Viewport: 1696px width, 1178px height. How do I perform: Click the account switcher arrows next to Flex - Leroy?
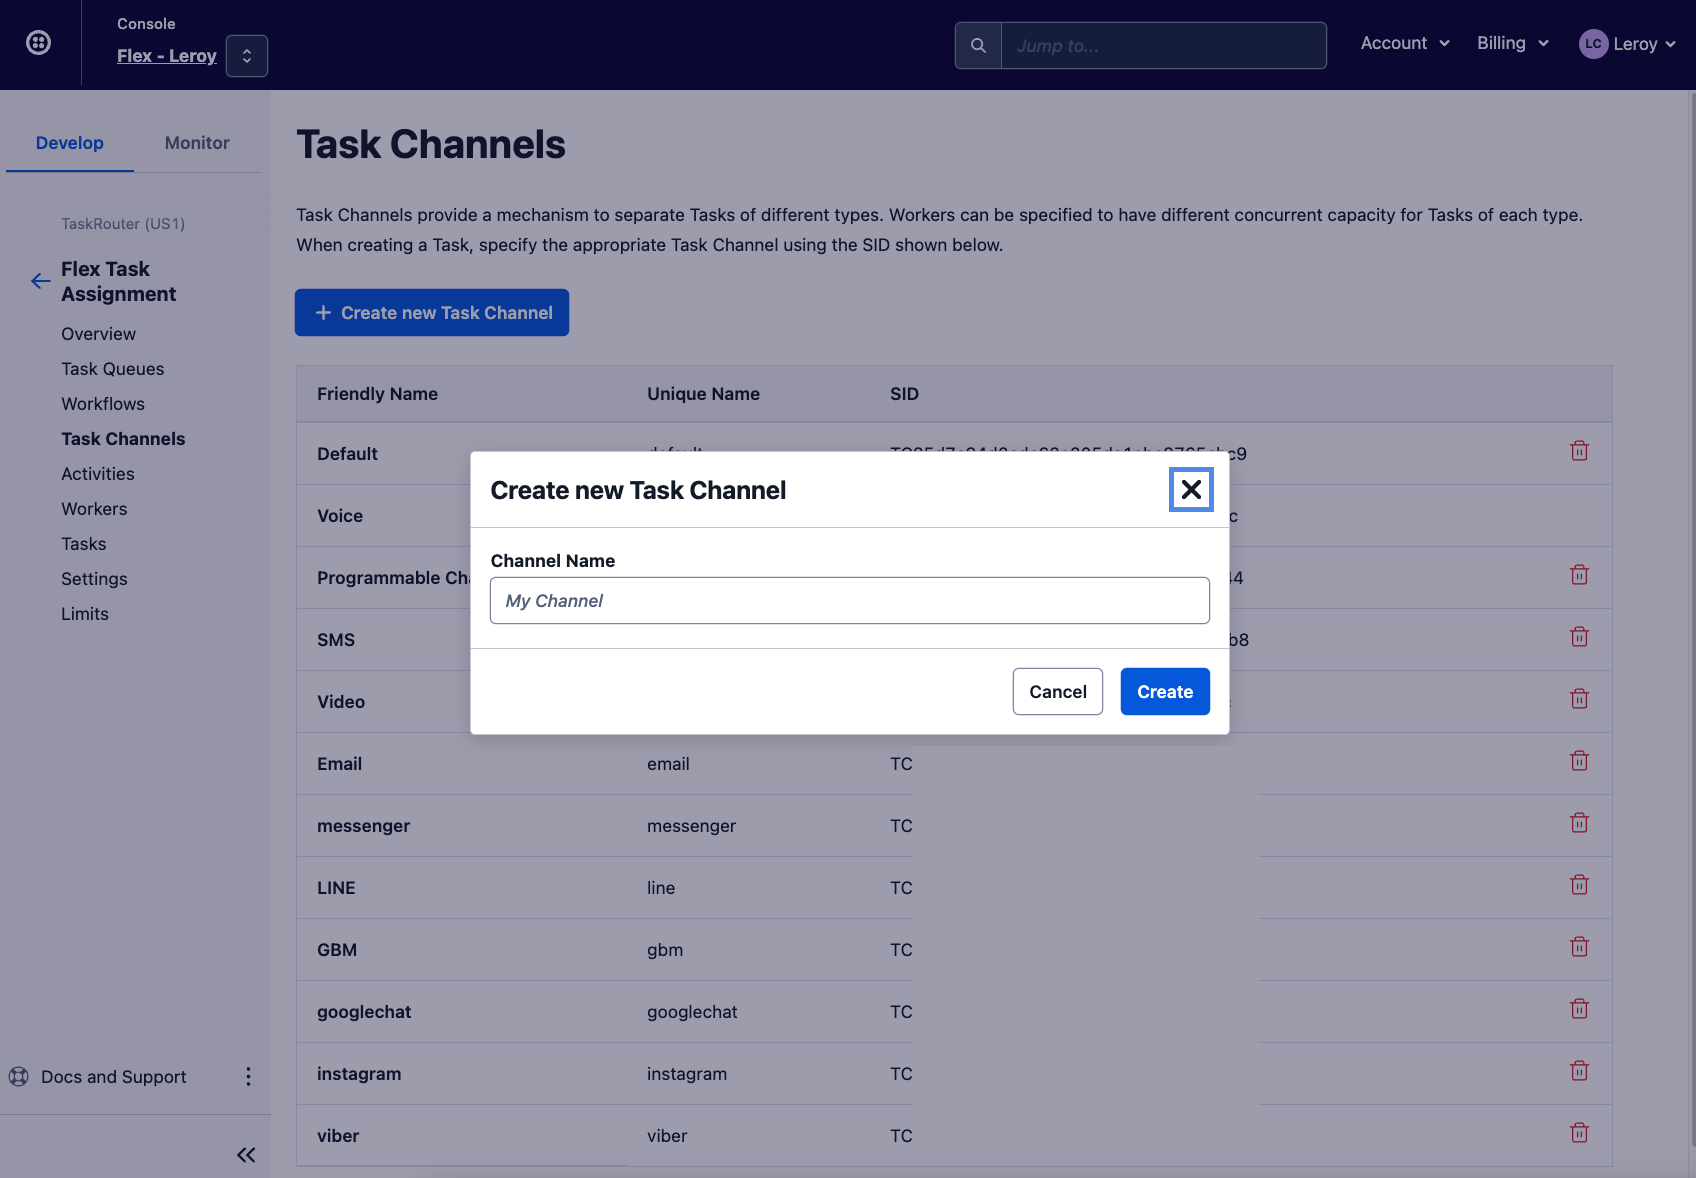246,56
